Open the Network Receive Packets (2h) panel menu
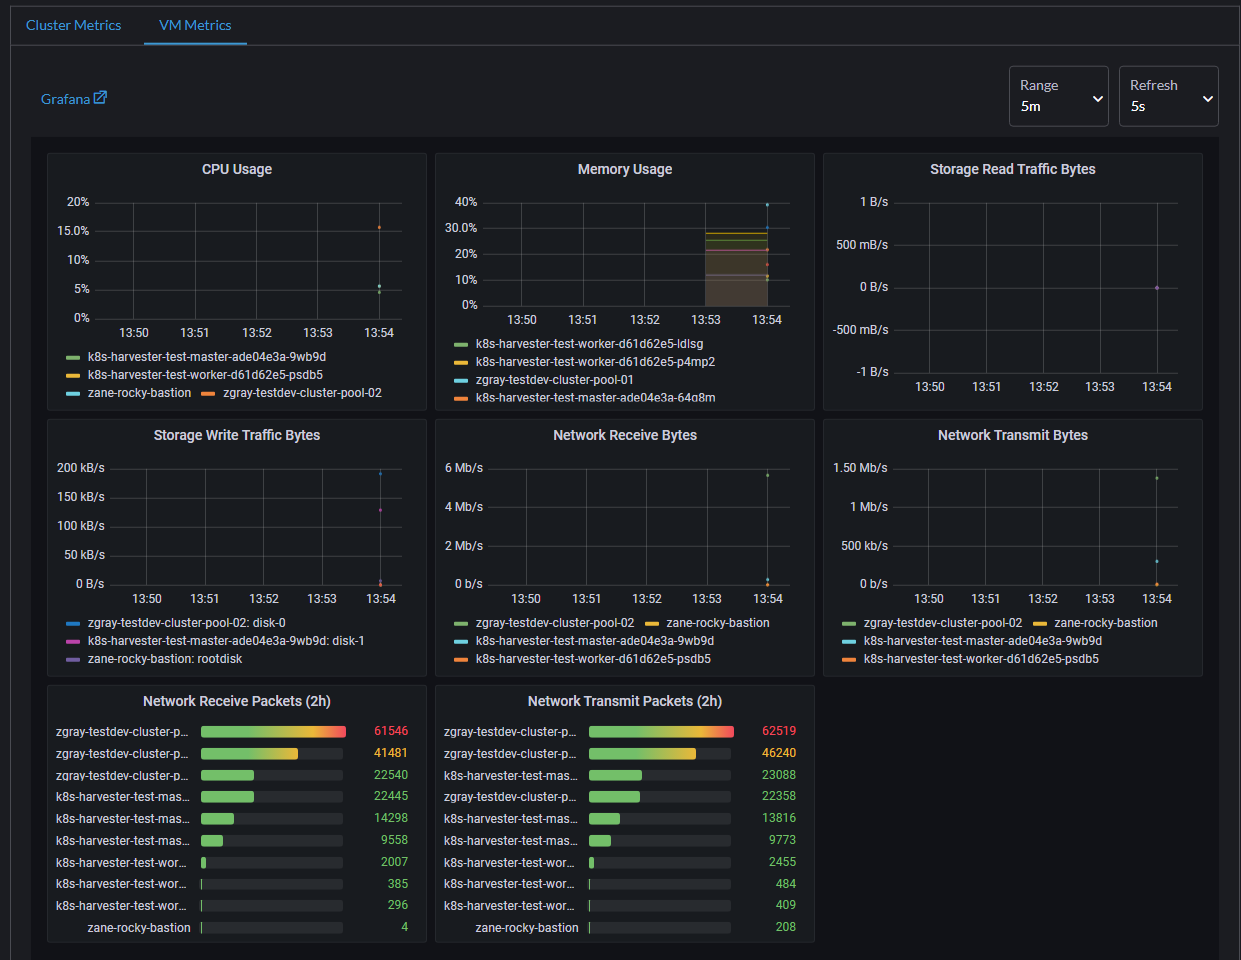Screen dimensions: 1241x960 237,701
